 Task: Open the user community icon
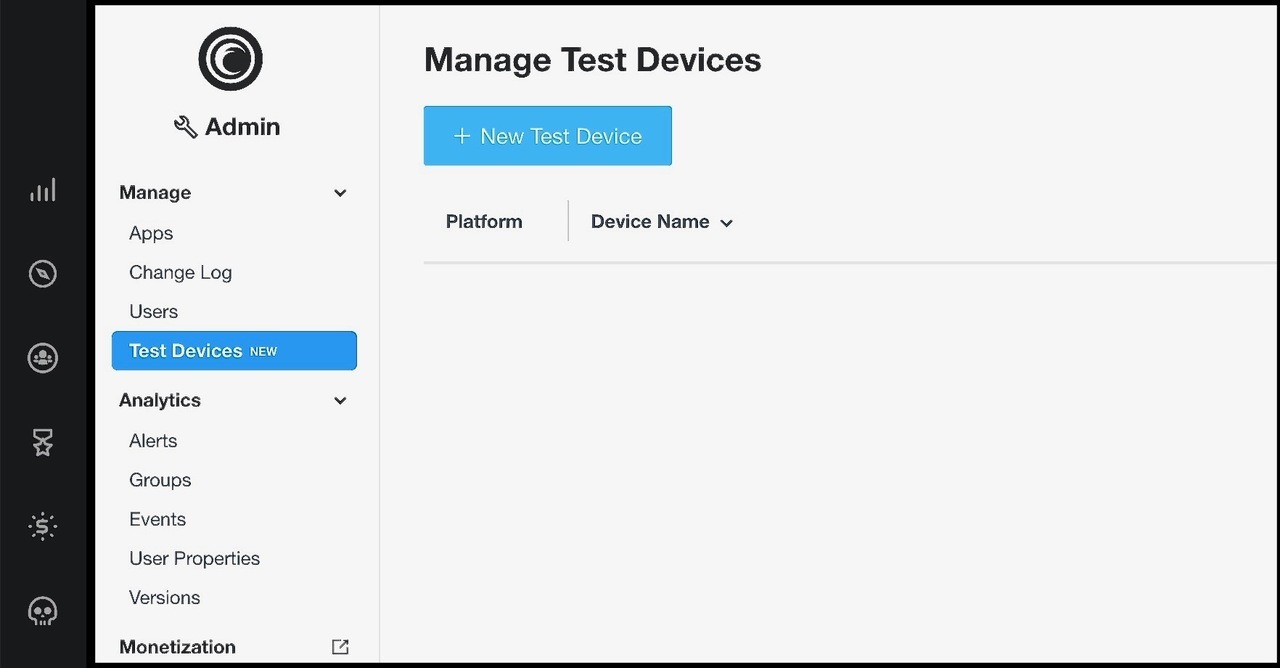click(43, 358)
